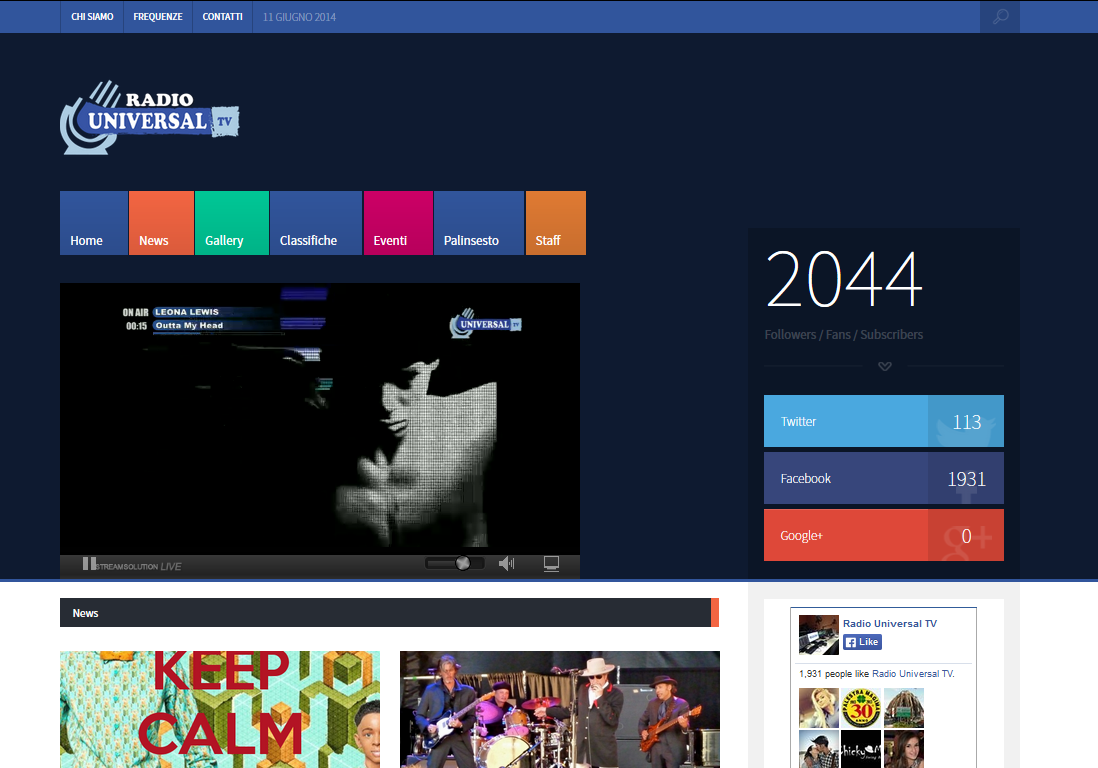
Task: Select the Gallery menu tile
Action: coord(232,223)
